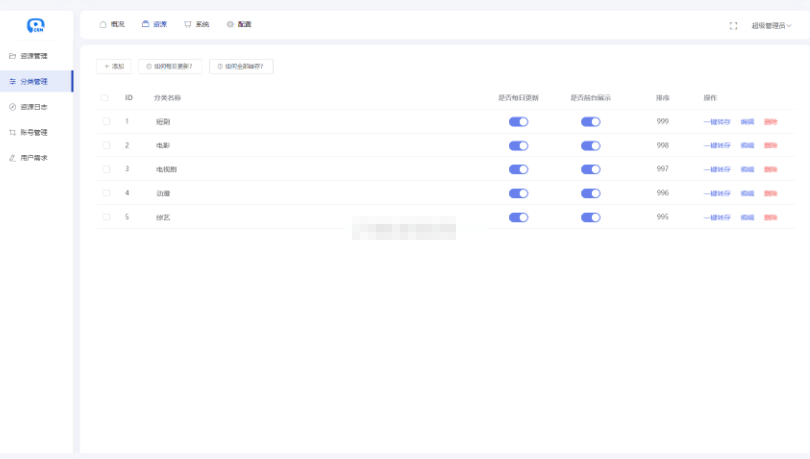This screenshot has height=459, width=810.
Task: Toggle 是否每日更新 switch for 综艺
Action: point(518,217)
